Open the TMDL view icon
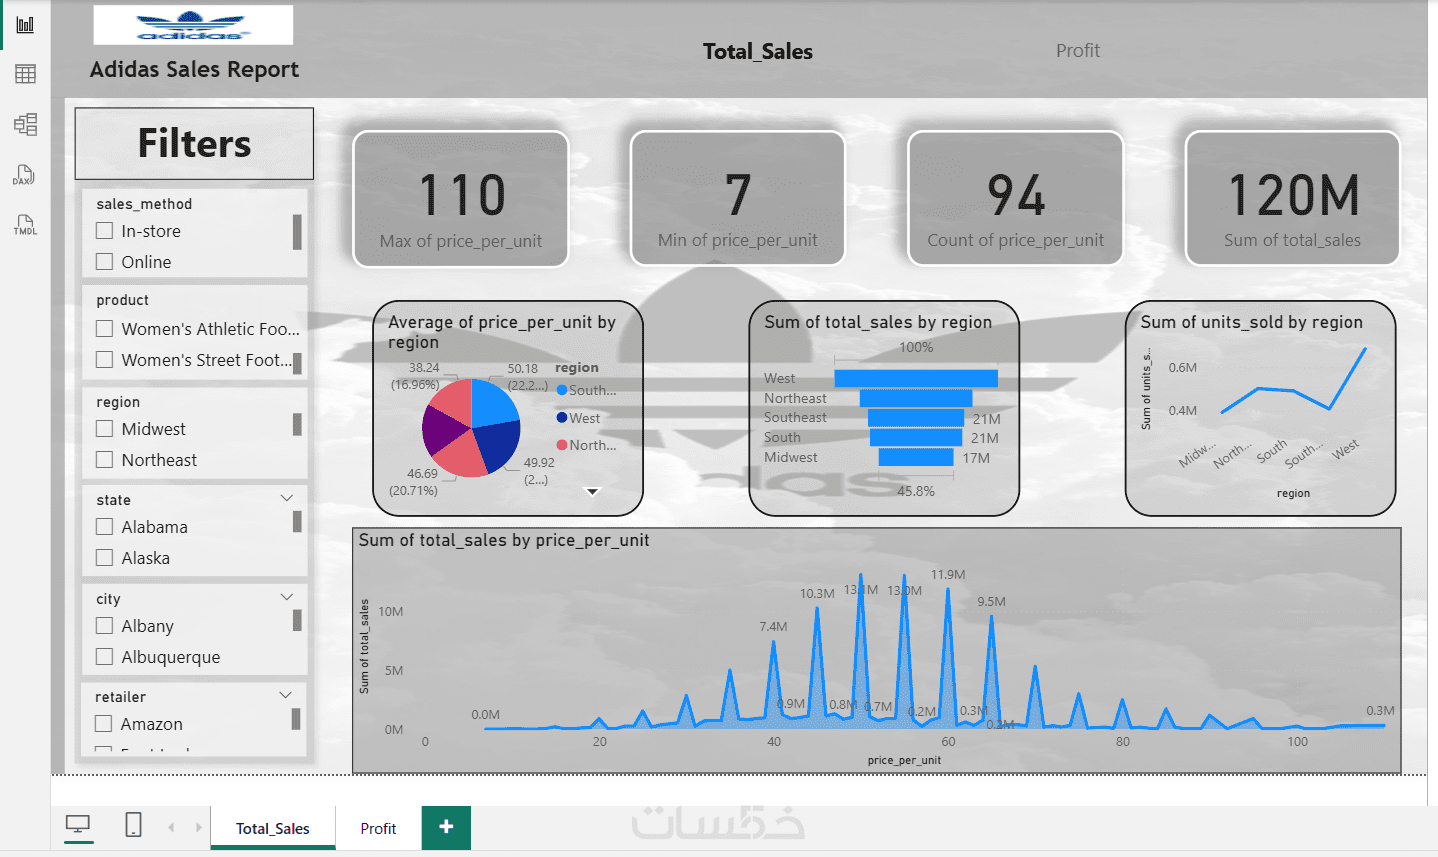 25,224
